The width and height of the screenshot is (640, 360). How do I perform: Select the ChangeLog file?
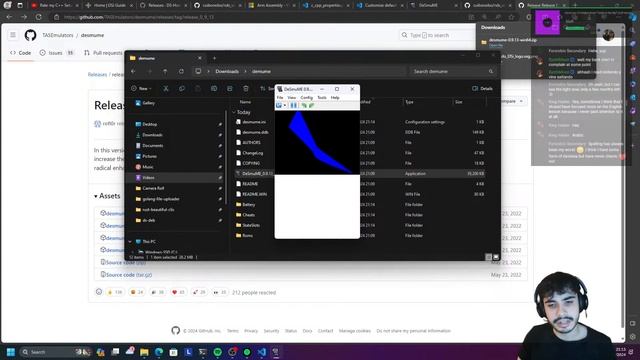point(252,153)
